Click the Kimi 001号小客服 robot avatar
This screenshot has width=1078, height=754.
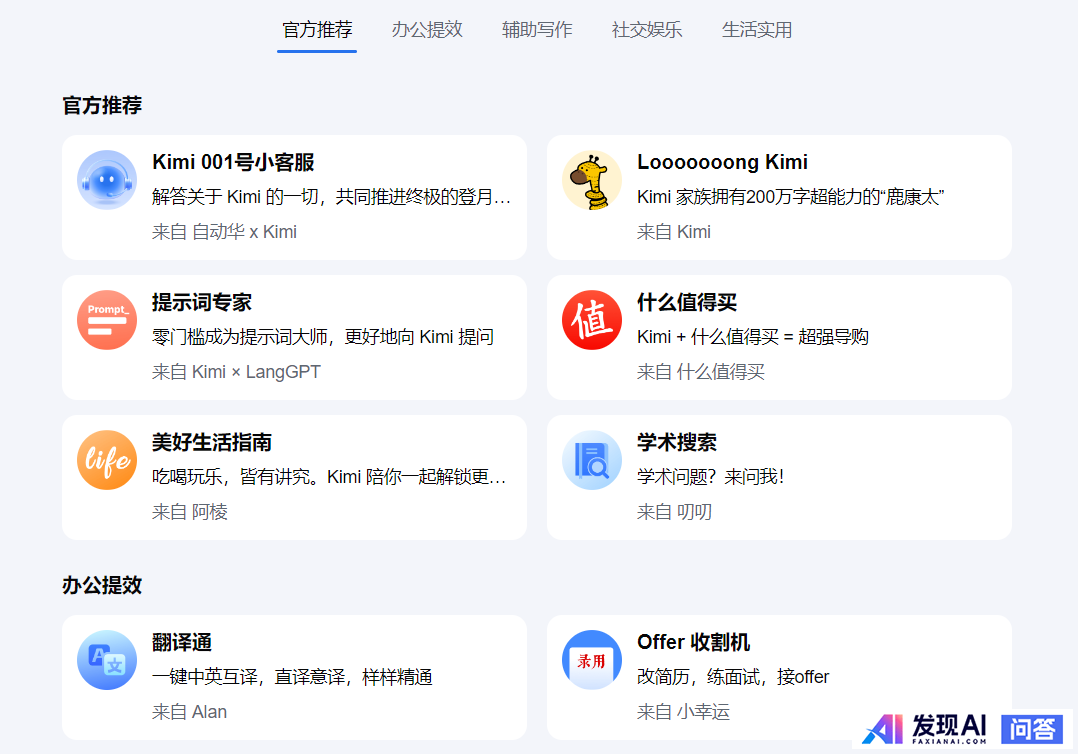tap(107, 180)
